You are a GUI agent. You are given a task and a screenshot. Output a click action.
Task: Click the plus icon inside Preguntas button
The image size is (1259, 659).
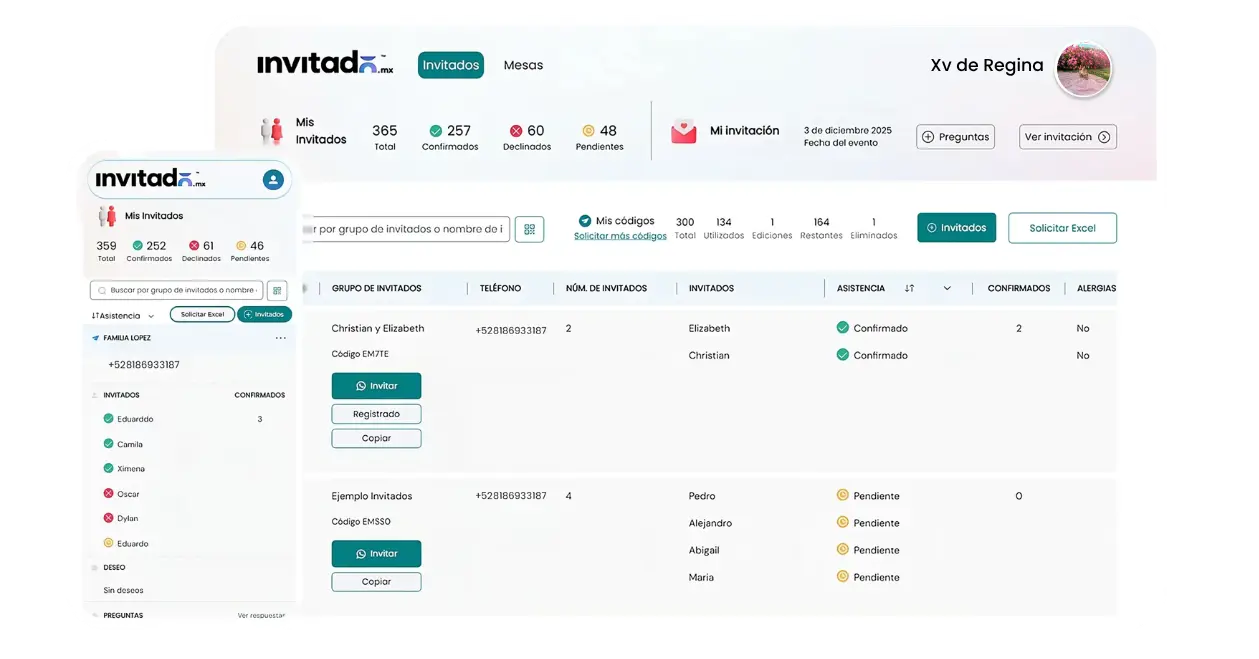pos(928,137)
